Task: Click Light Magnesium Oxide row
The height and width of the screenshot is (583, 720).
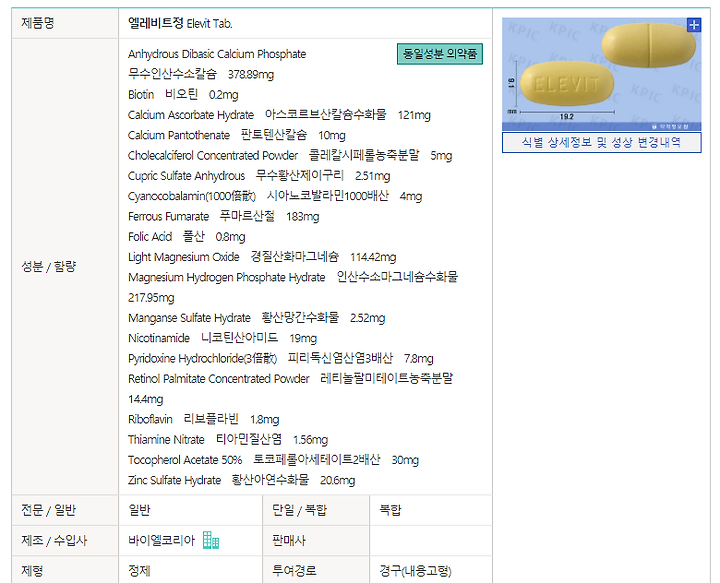Action: pyautogui.click(x=262, y=257)
